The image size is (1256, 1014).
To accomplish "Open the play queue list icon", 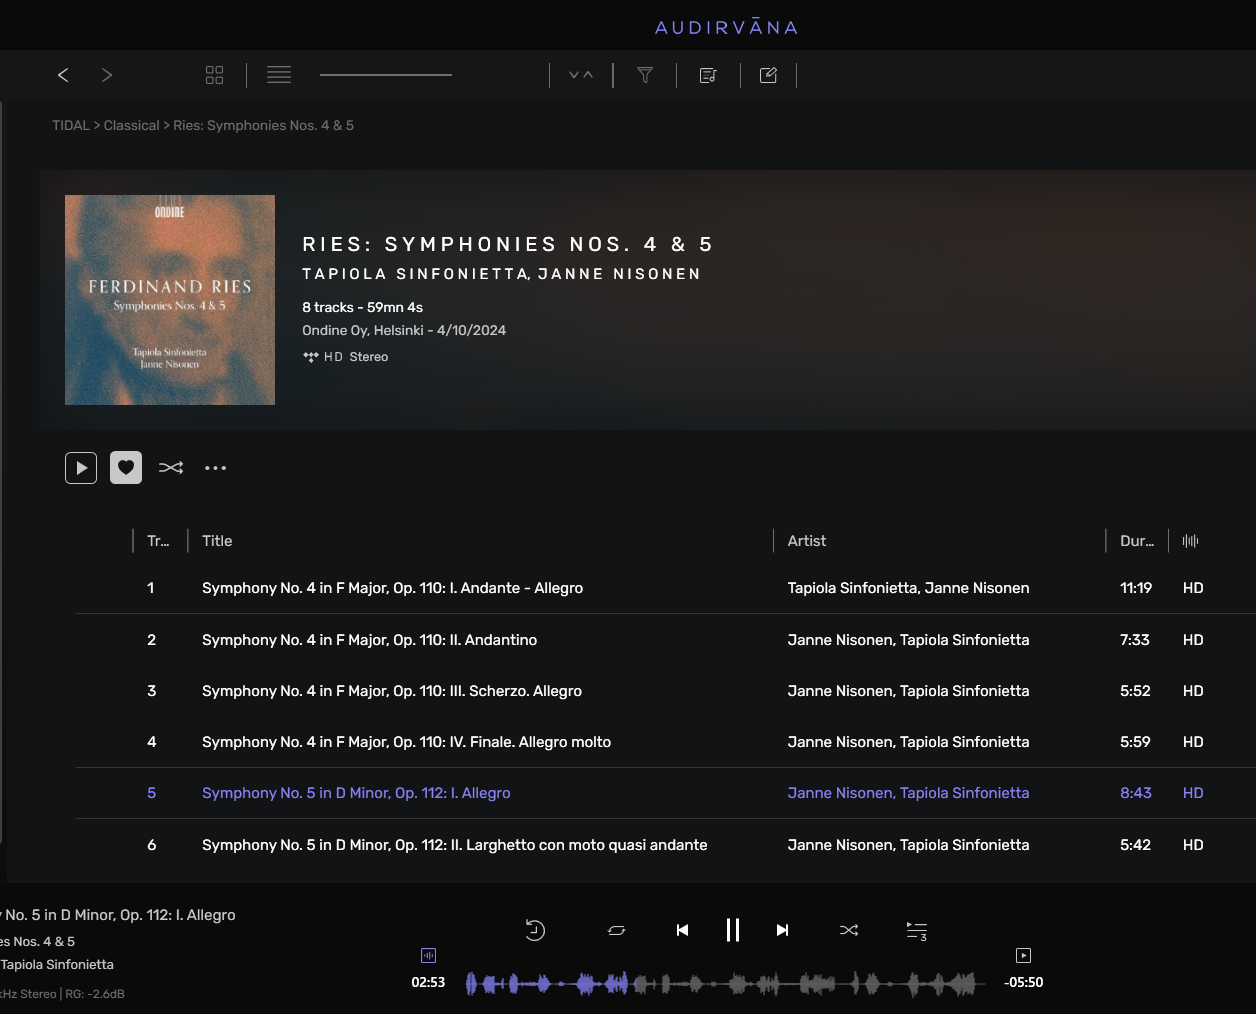I will (917, 931).
